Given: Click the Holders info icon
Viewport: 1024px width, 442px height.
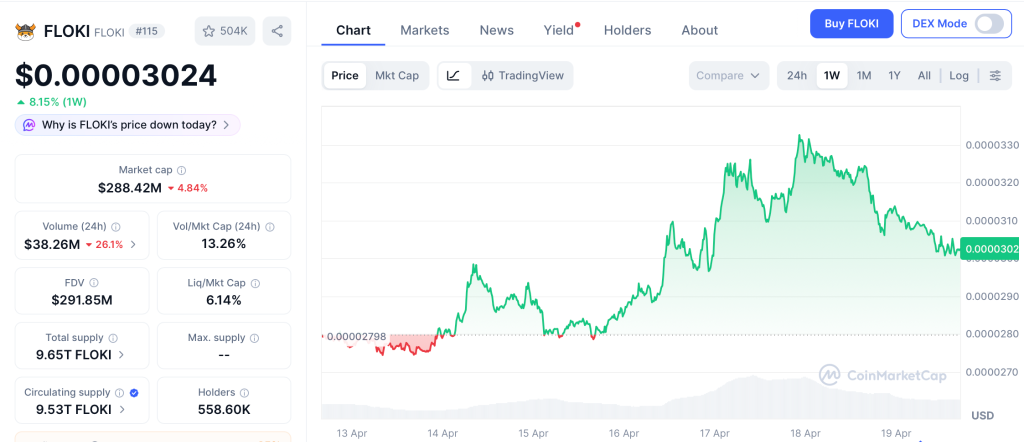Looking at the screenshot, I should coord(244,393).
